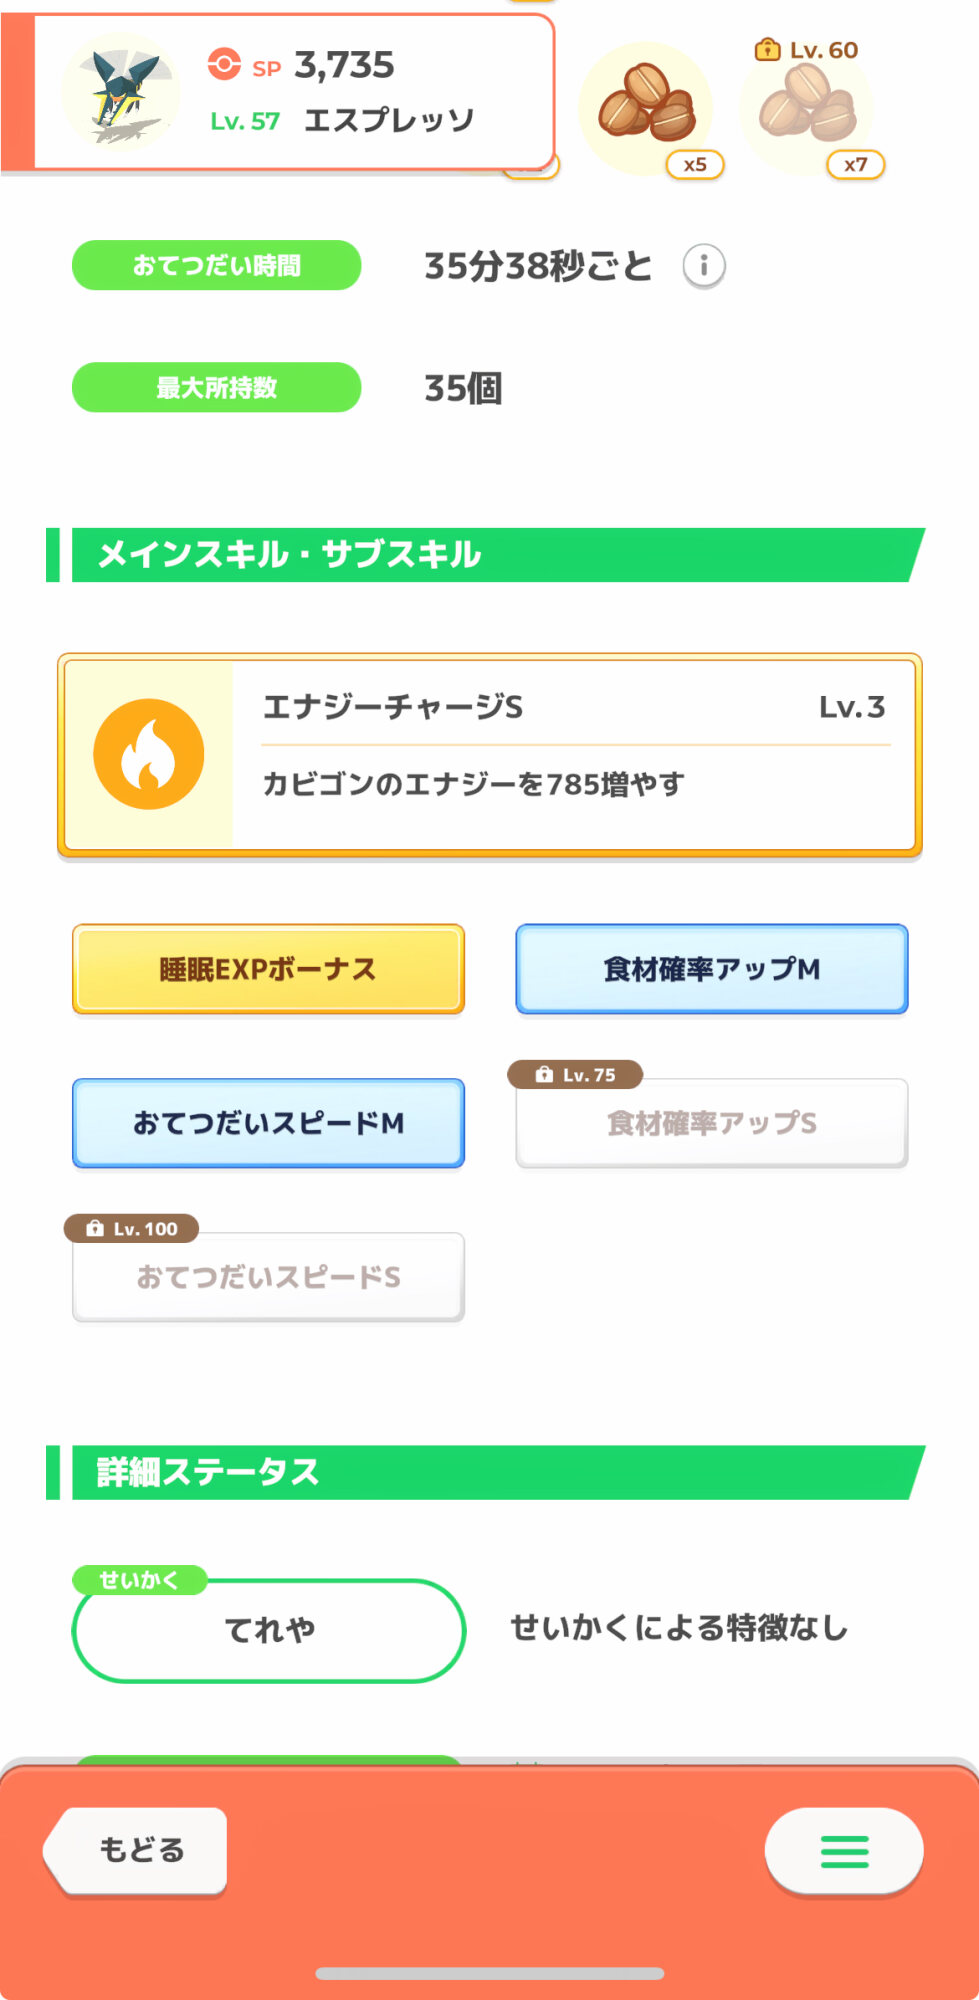Tap the helping time info icon
979x2000 pixels.
704,266
